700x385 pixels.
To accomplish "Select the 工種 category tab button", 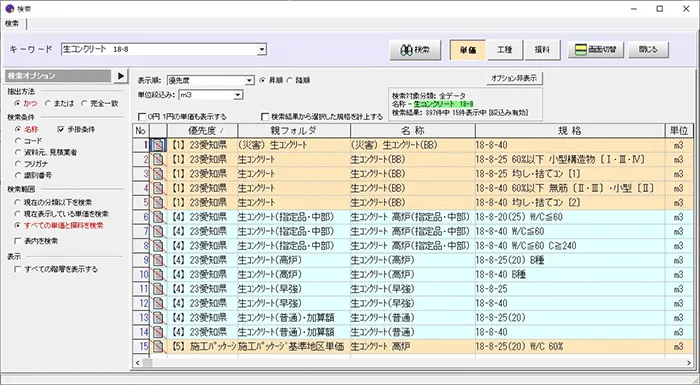I will 504,50.
